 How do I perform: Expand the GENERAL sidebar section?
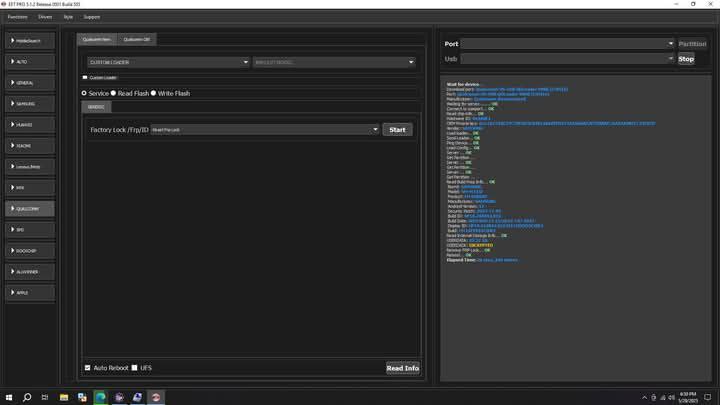pyautogui.click(x=30, y=83)
